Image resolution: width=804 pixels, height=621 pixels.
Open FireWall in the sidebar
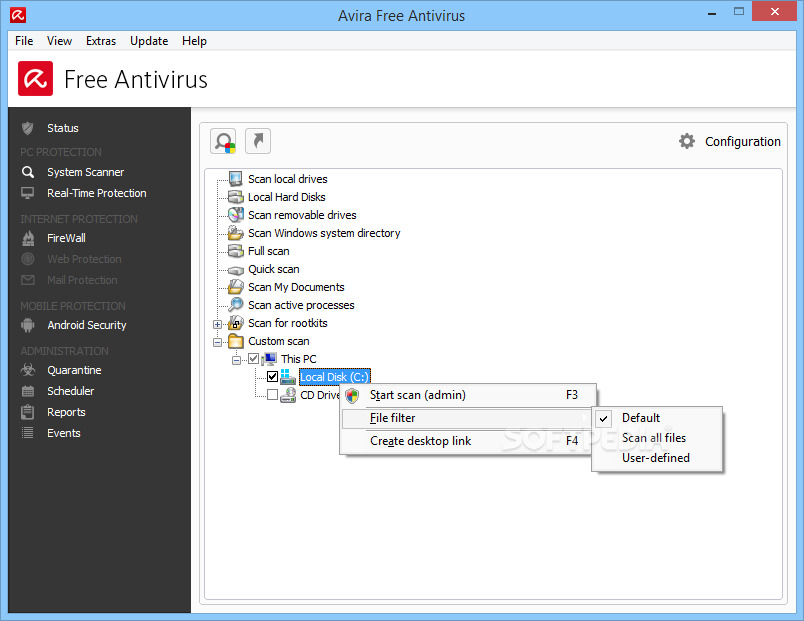[66, 238]
